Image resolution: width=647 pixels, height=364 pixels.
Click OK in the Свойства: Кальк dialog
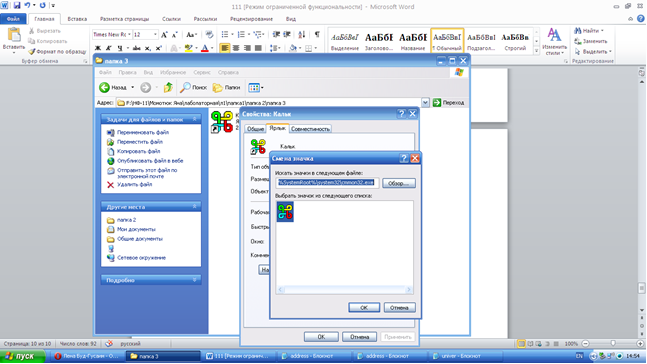click(321, 337)
